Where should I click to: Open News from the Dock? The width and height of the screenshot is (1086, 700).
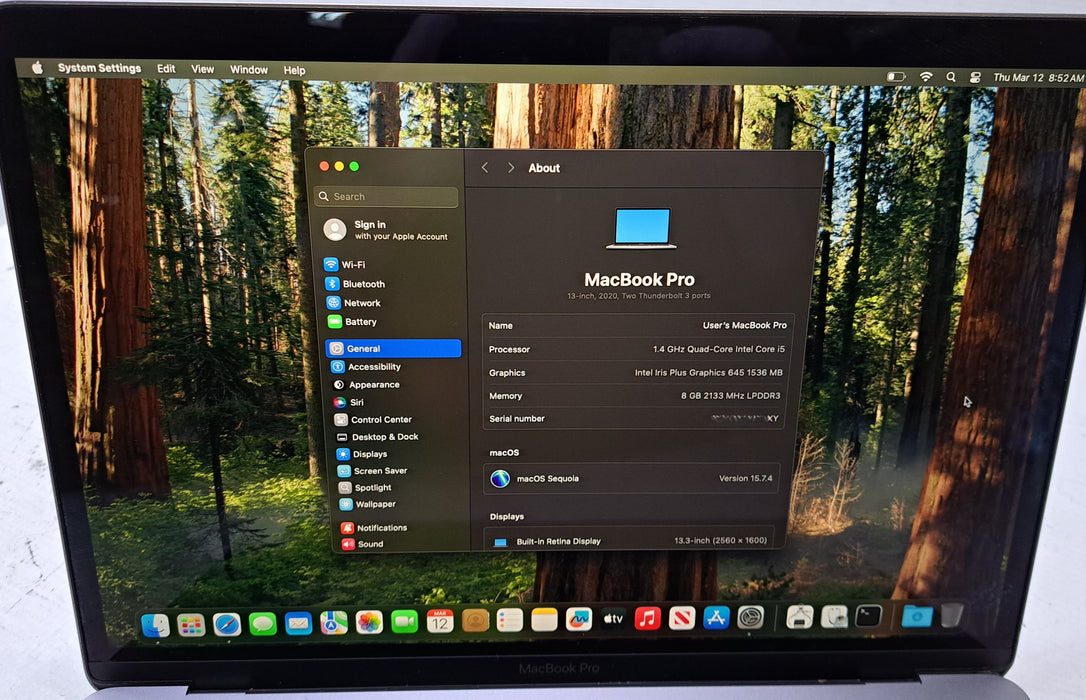click(682, 618)
